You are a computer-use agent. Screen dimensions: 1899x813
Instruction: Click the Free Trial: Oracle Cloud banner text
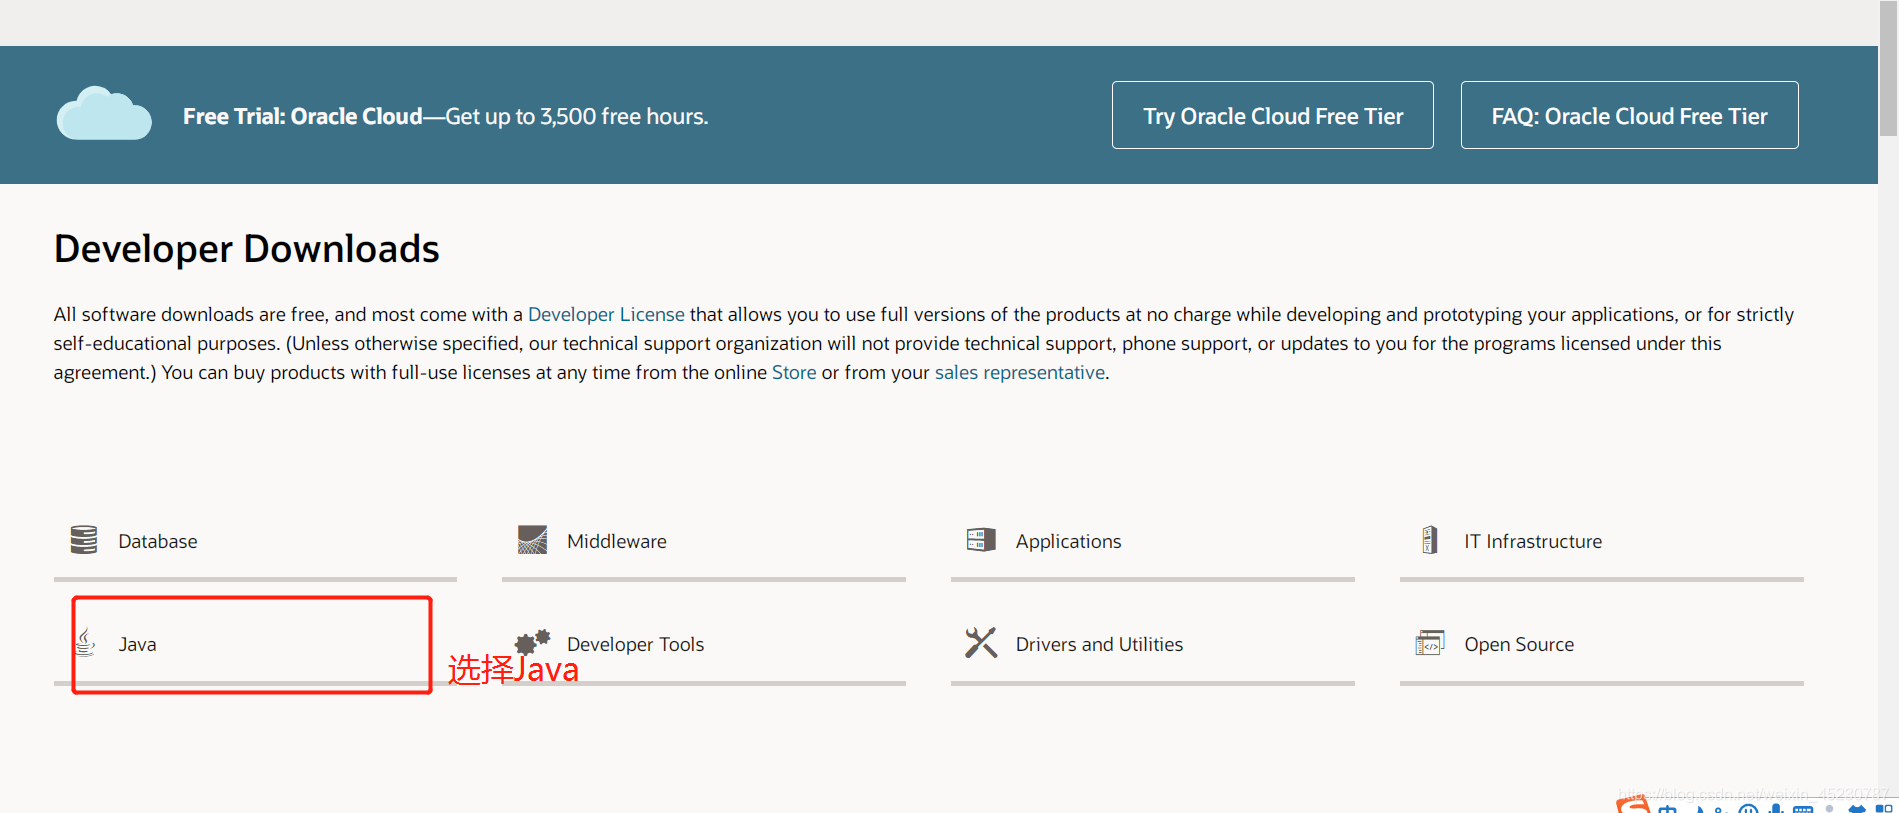point(445,116)
